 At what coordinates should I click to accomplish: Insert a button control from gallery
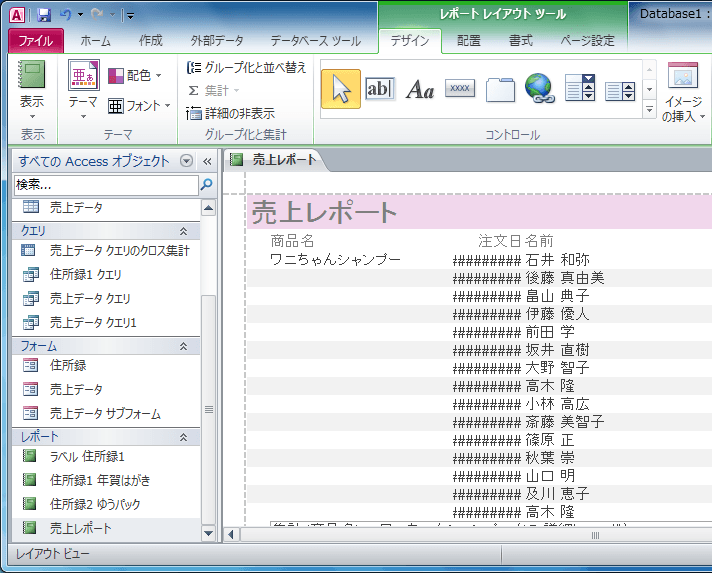click(460, 89)
